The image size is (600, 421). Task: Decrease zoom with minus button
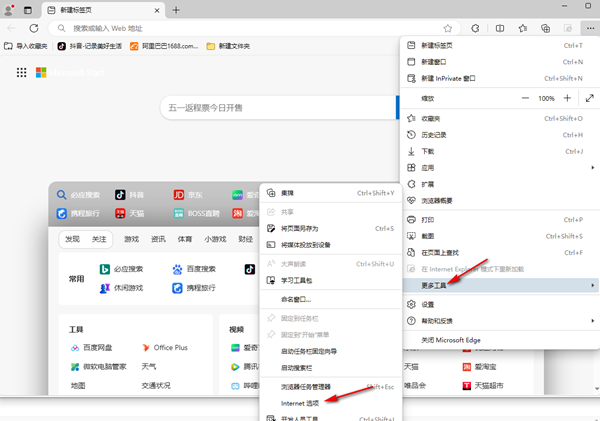525,98
